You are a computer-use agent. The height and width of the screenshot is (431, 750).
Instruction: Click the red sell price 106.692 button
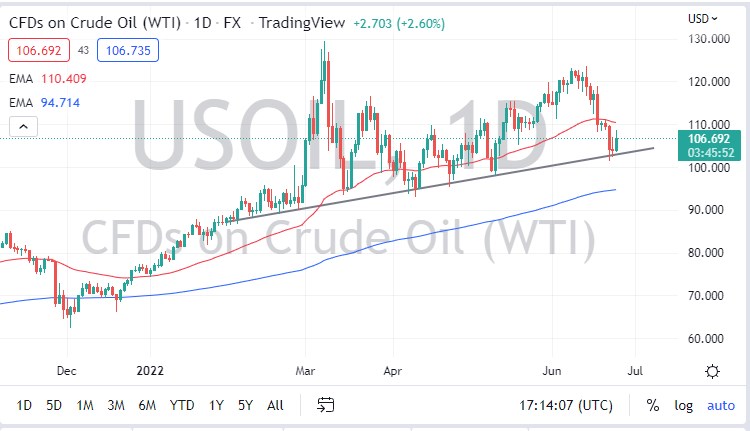37,49
